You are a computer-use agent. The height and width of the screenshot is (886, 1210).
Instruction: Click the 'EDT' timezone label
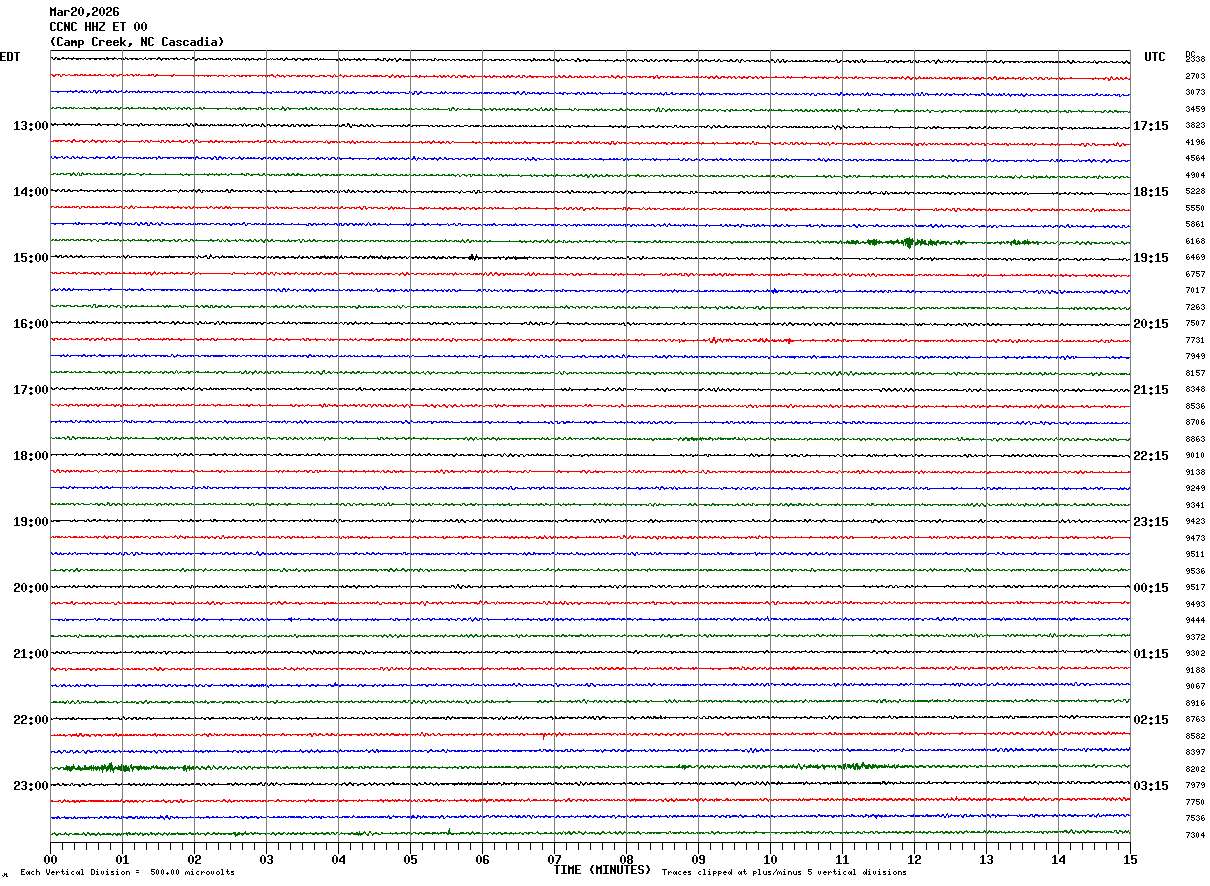(10, 57)
